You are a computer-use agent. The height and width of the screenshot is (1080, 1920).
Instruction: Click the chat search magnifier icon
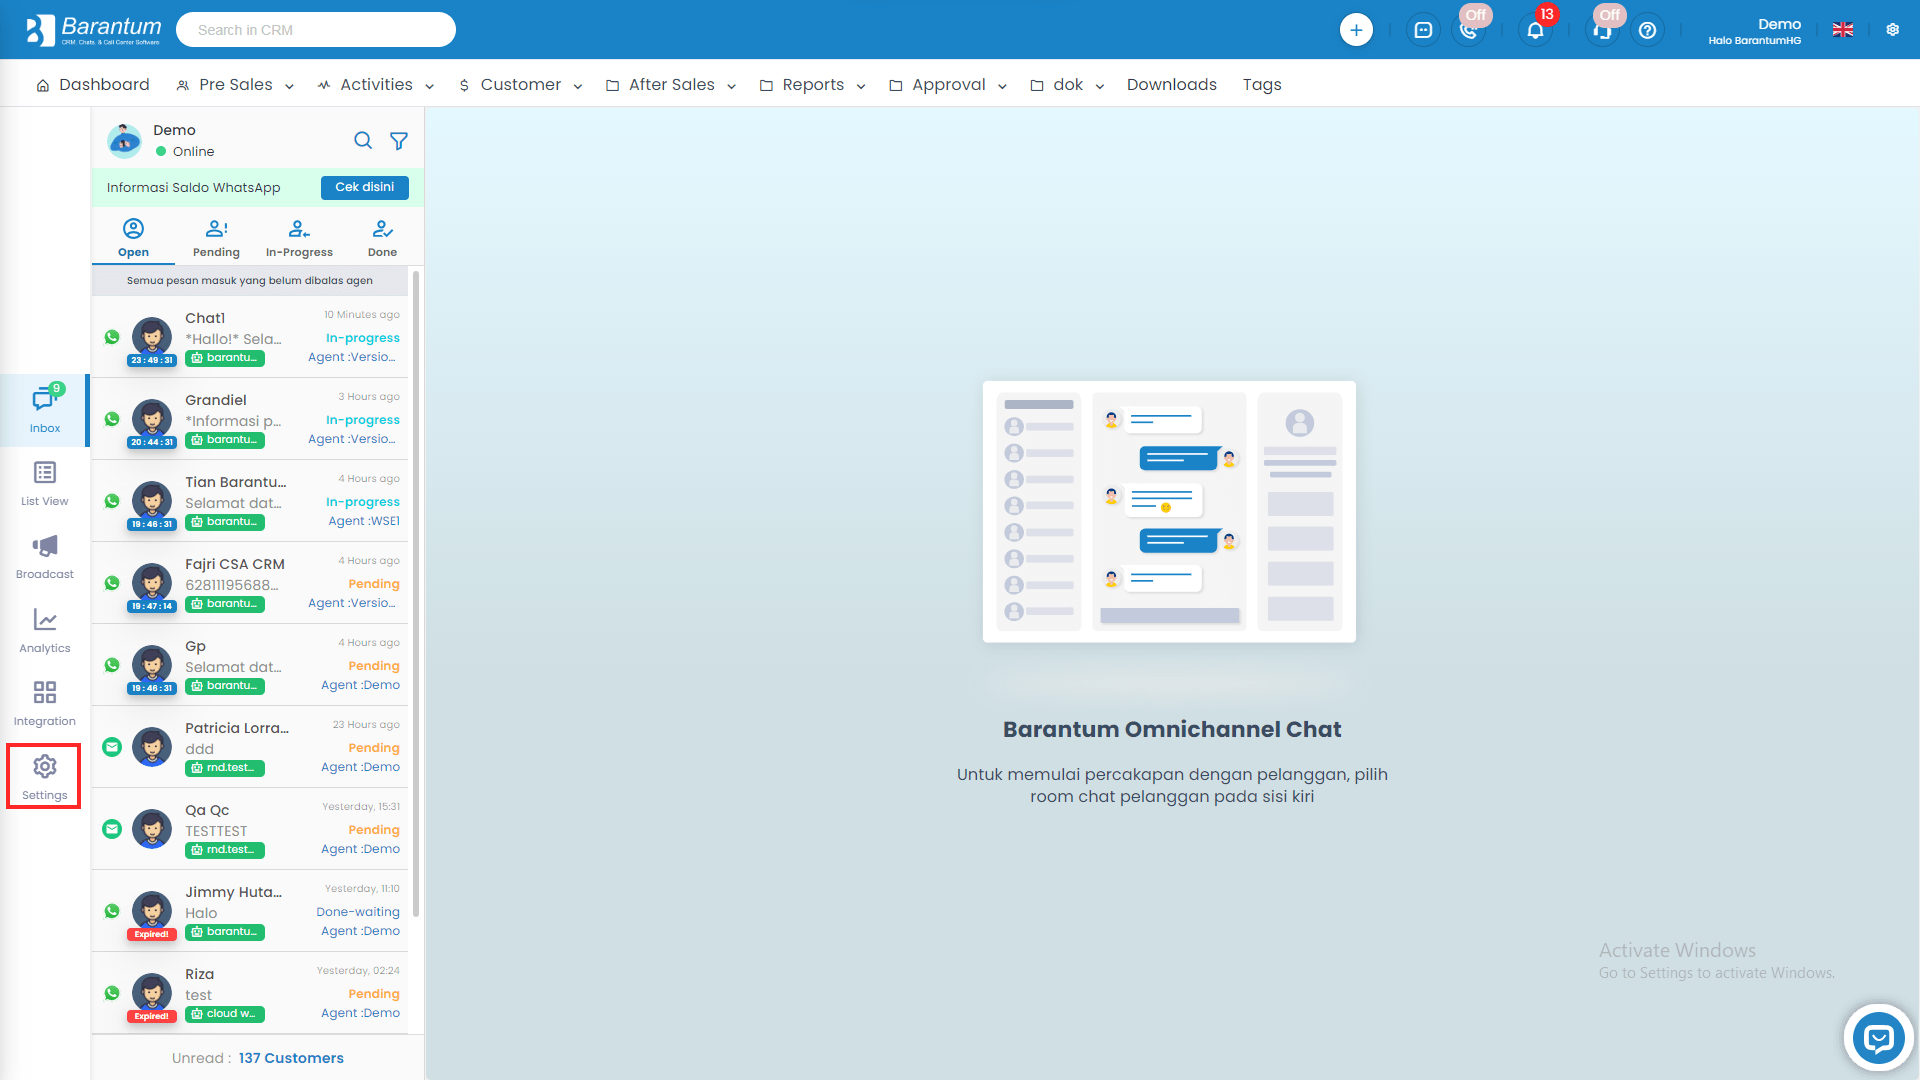click(x=363, y=141)
